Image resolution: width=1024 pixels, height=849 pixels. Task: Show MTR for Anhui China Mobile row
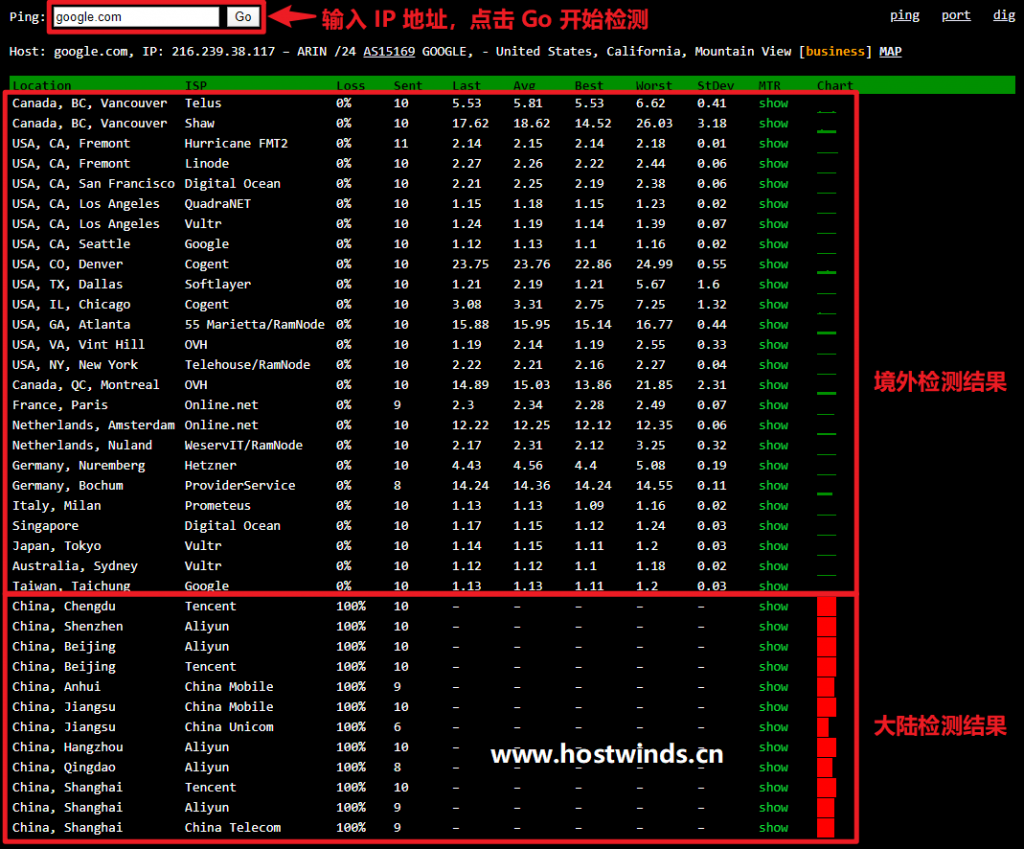tap(773, 686)
